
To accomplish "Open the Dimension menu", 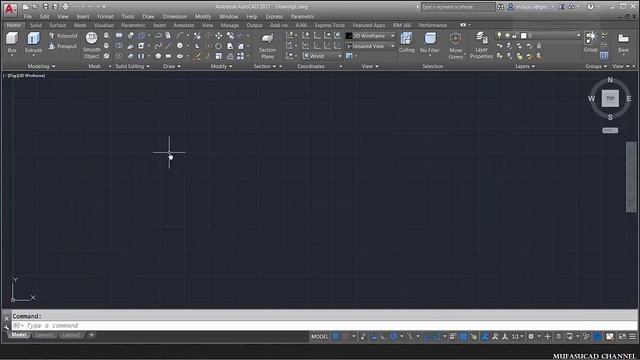I will click(x=175, y=17).
